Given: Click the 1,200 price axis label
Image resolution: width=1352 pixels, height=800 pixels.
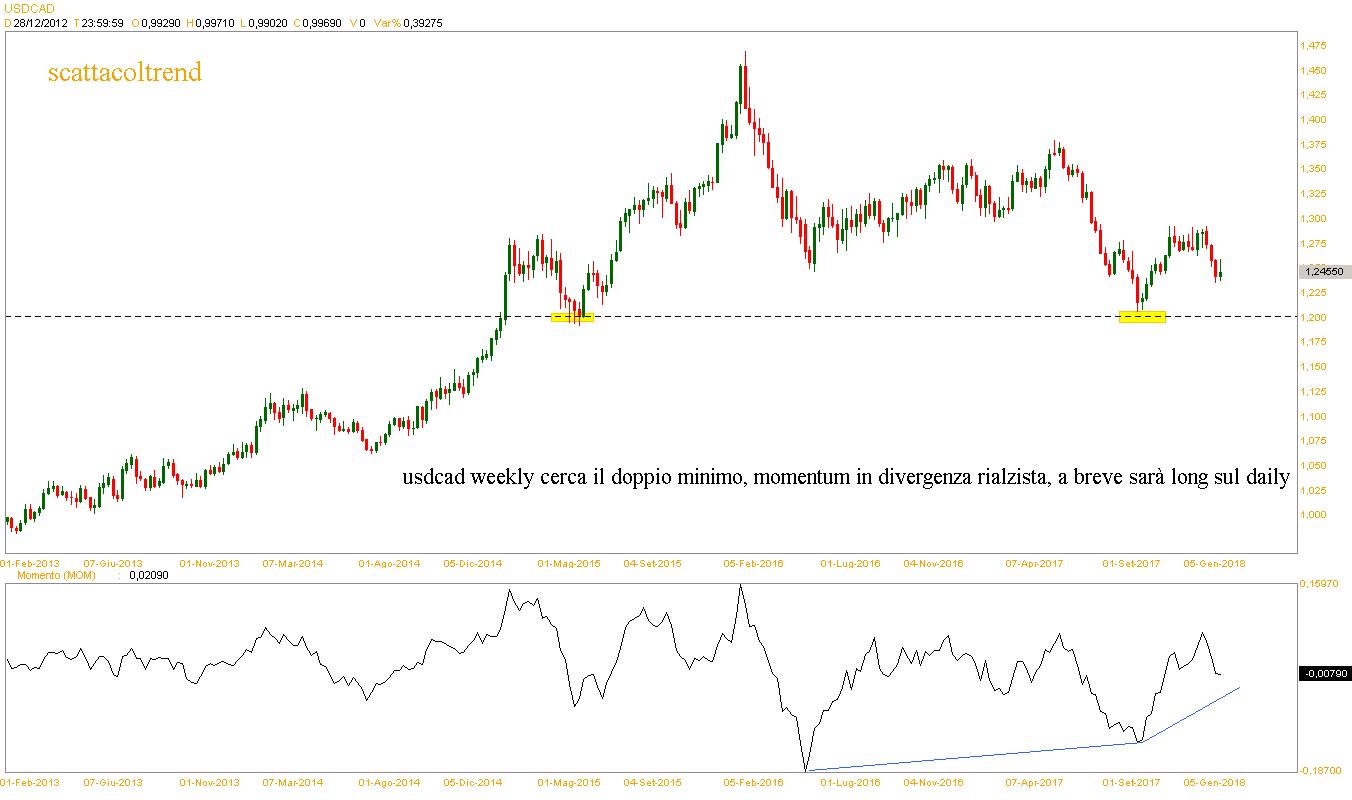Looking at the screenshot, I should click(x=1312, y=318).
